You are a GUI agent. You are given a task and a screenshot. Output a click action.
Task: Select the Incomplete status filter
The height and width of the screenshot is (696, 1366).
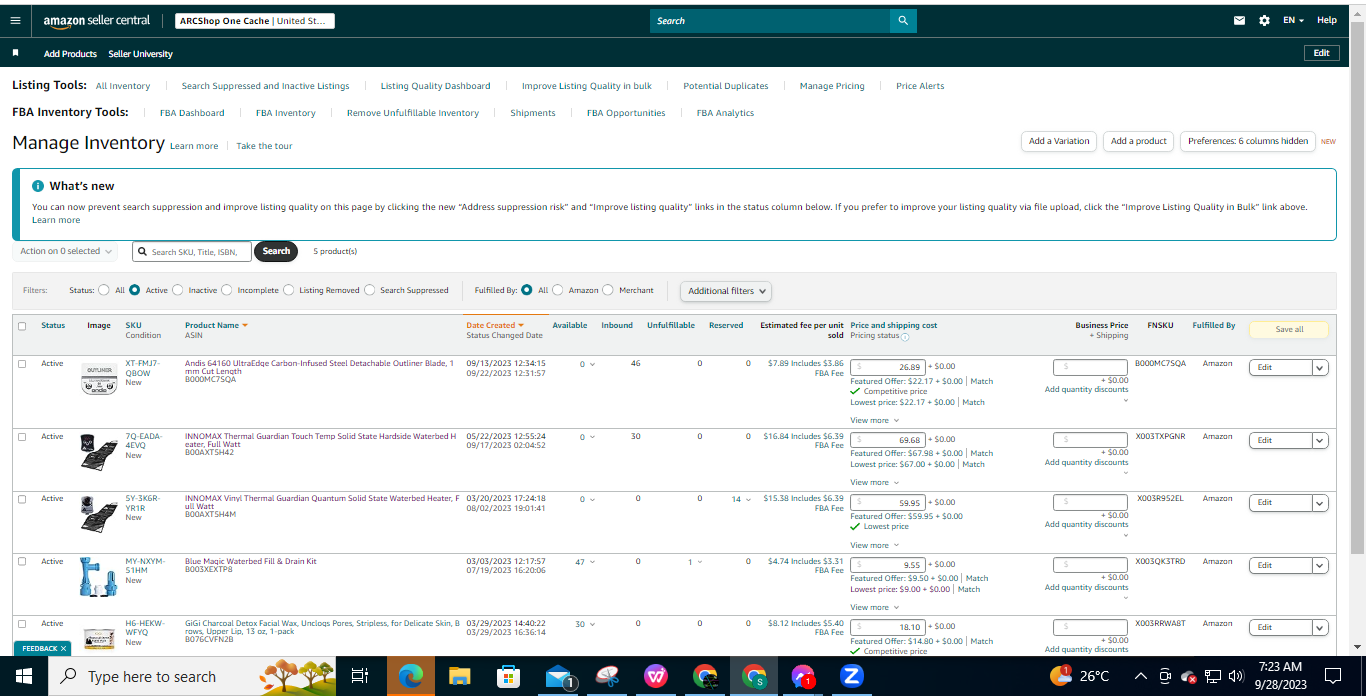point(227,290)
